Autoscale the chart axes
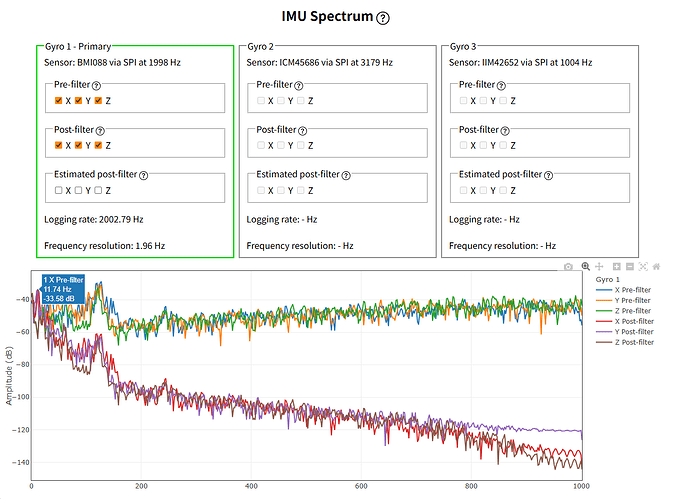The image size is (680, 499). (645, 267)
